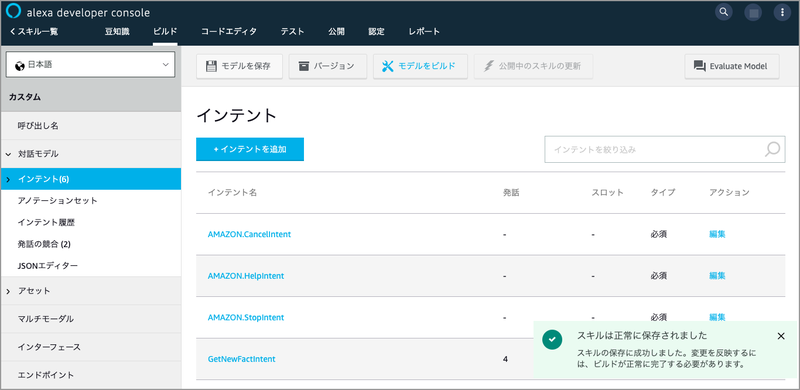
Task: Click the wrench build icon
Action: tap(388, 66)
